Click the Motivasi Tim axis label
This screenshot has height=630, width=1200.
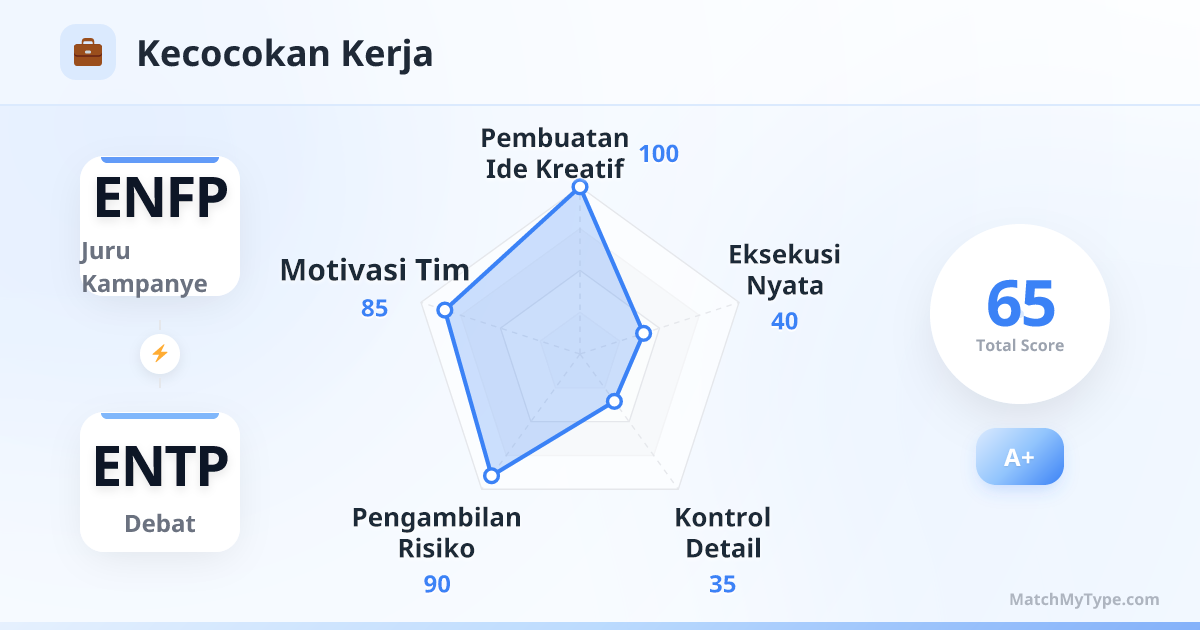[374, 270]
